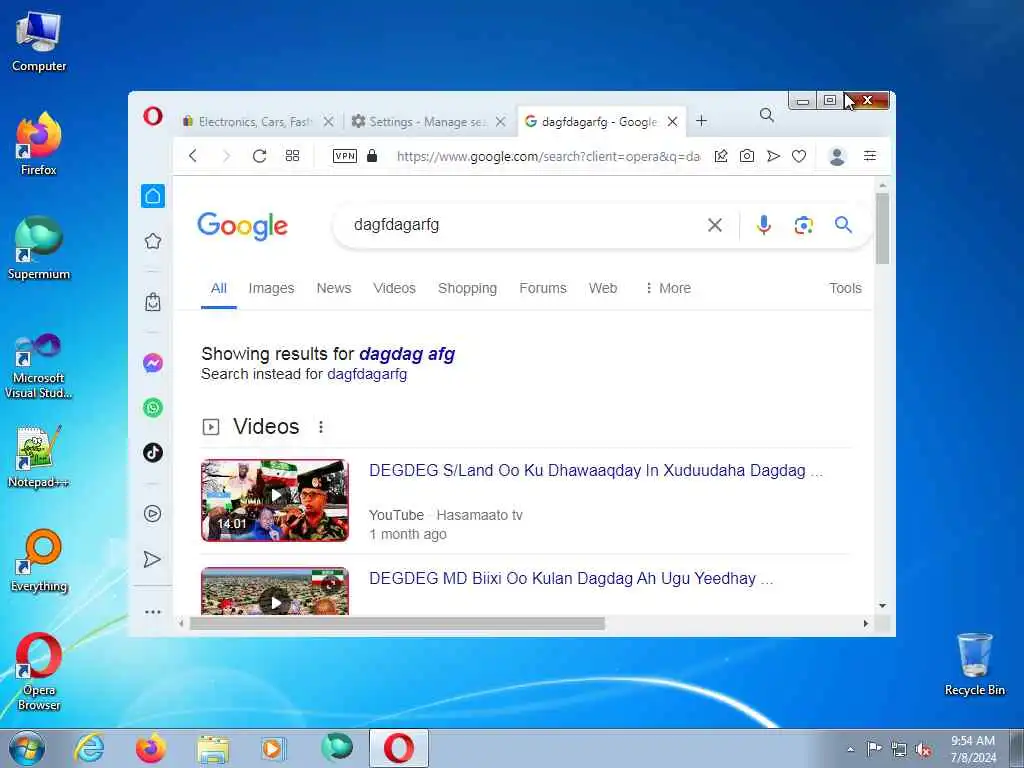Viewport: 1024px width, 768px height.
Task: Open sidebar setup three dots
Action: click(x=153, y=612)
